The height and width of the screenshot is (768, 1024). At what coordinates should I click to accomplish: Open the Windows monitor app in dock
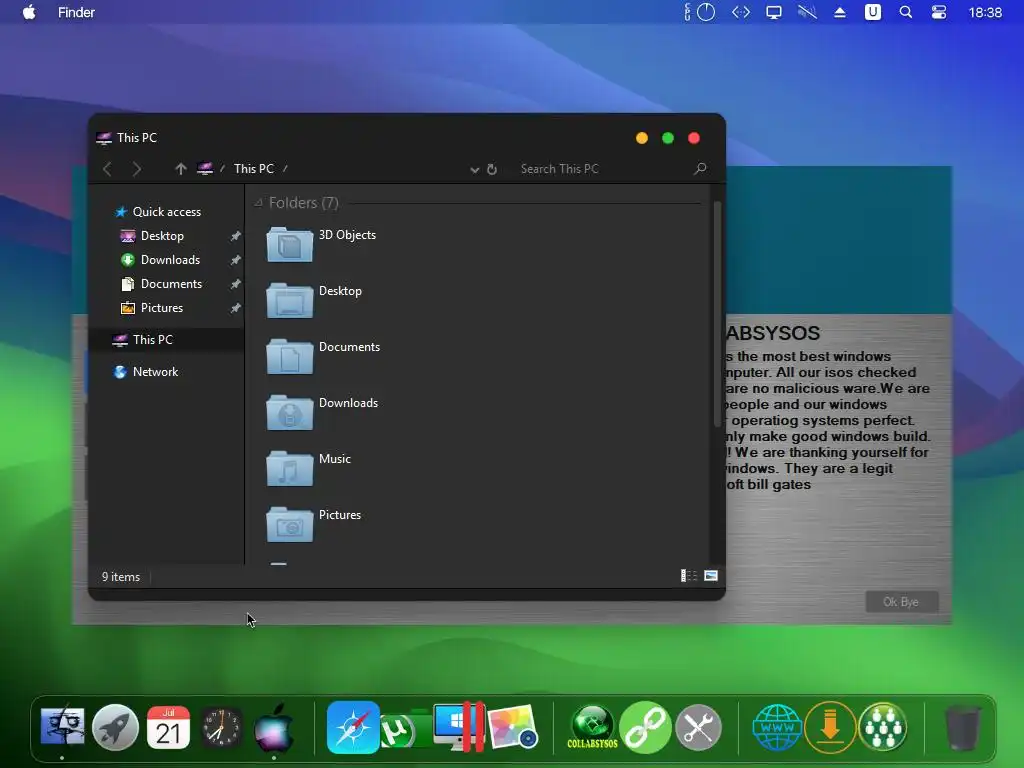(x=458, y=727)
